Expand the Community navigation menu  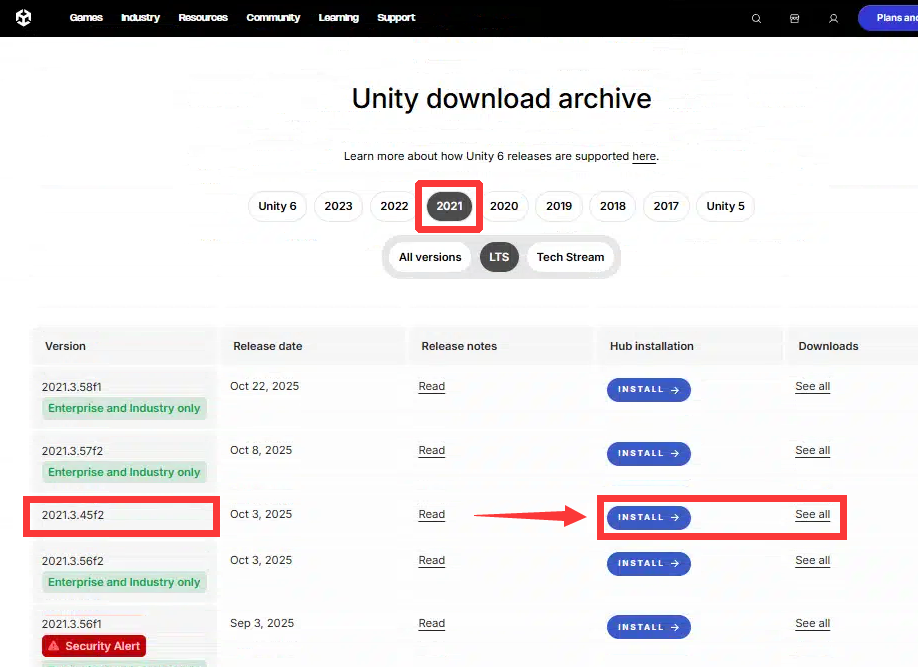point(273,18)
